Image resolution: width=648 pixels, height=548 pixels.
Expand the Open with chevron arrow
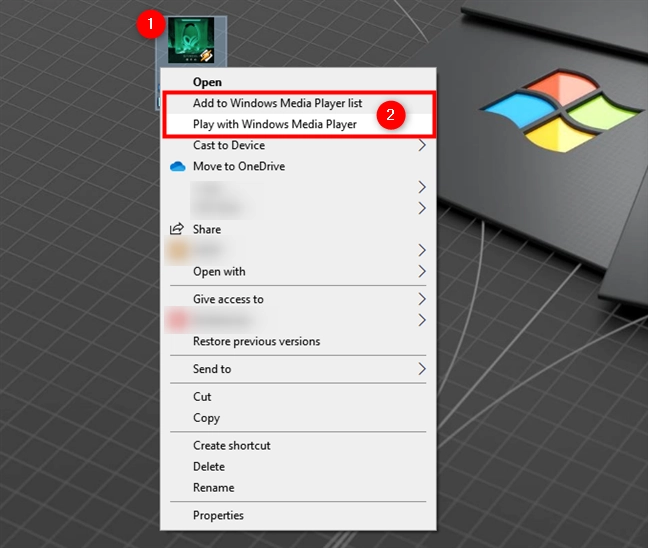tap(422, 272)
